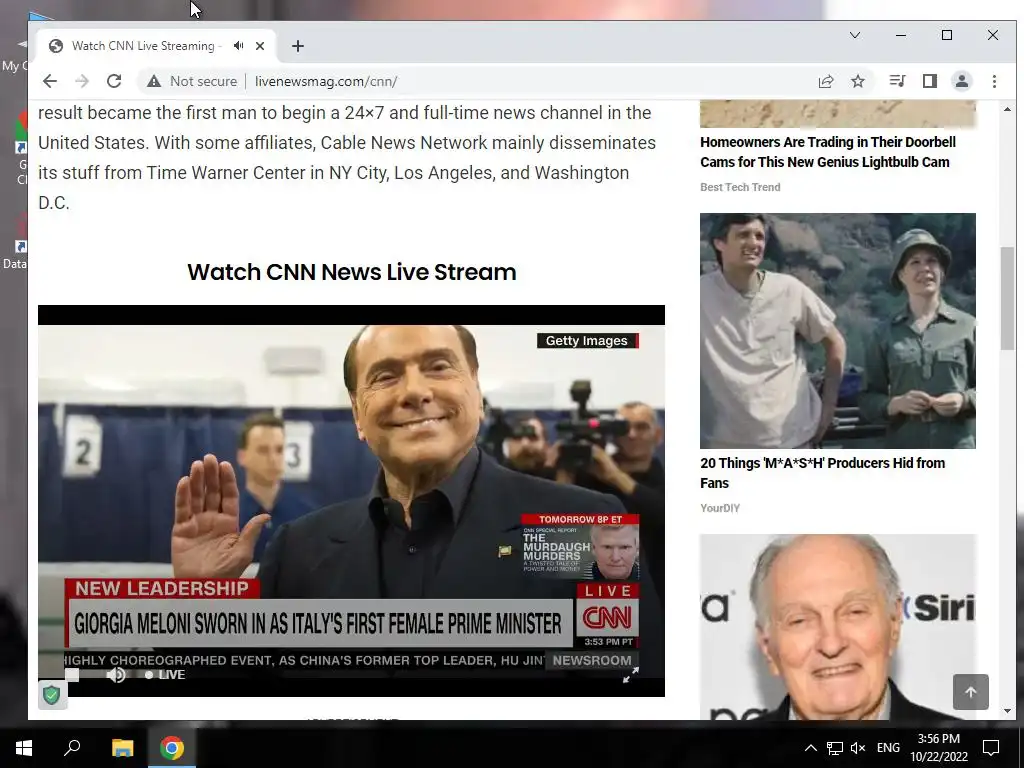Open Chrome side panel

tap(929, 81)
